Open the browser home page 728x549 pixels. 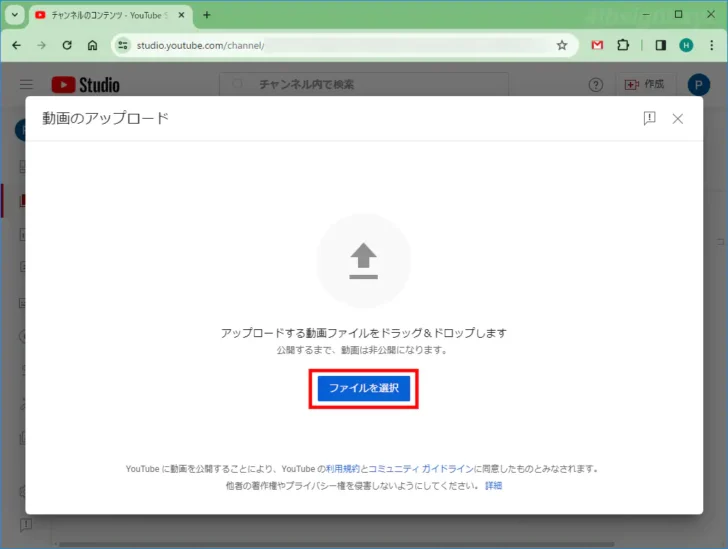[x=92, y=45]
